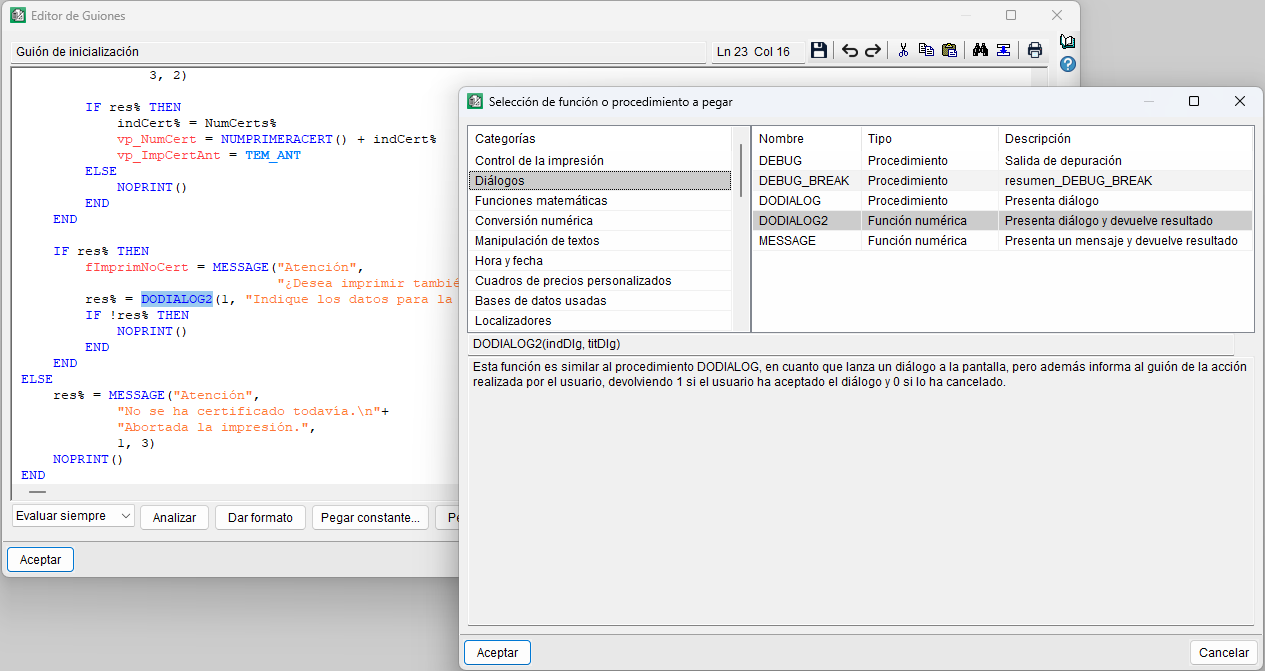Redo the last undone edit
Screen dimensions: 1265x671
(x=873, y=50)
